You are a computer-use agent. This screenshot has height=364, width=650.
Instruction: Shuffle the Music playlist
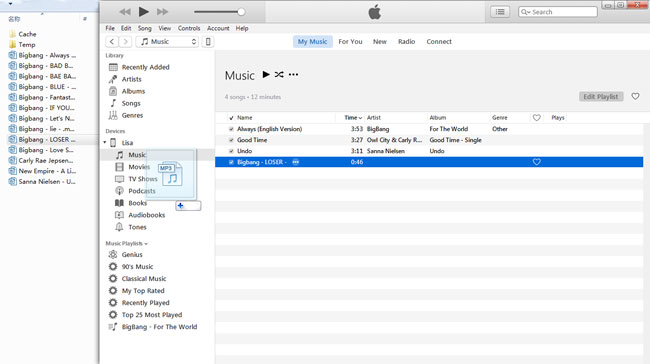point(279,75)
